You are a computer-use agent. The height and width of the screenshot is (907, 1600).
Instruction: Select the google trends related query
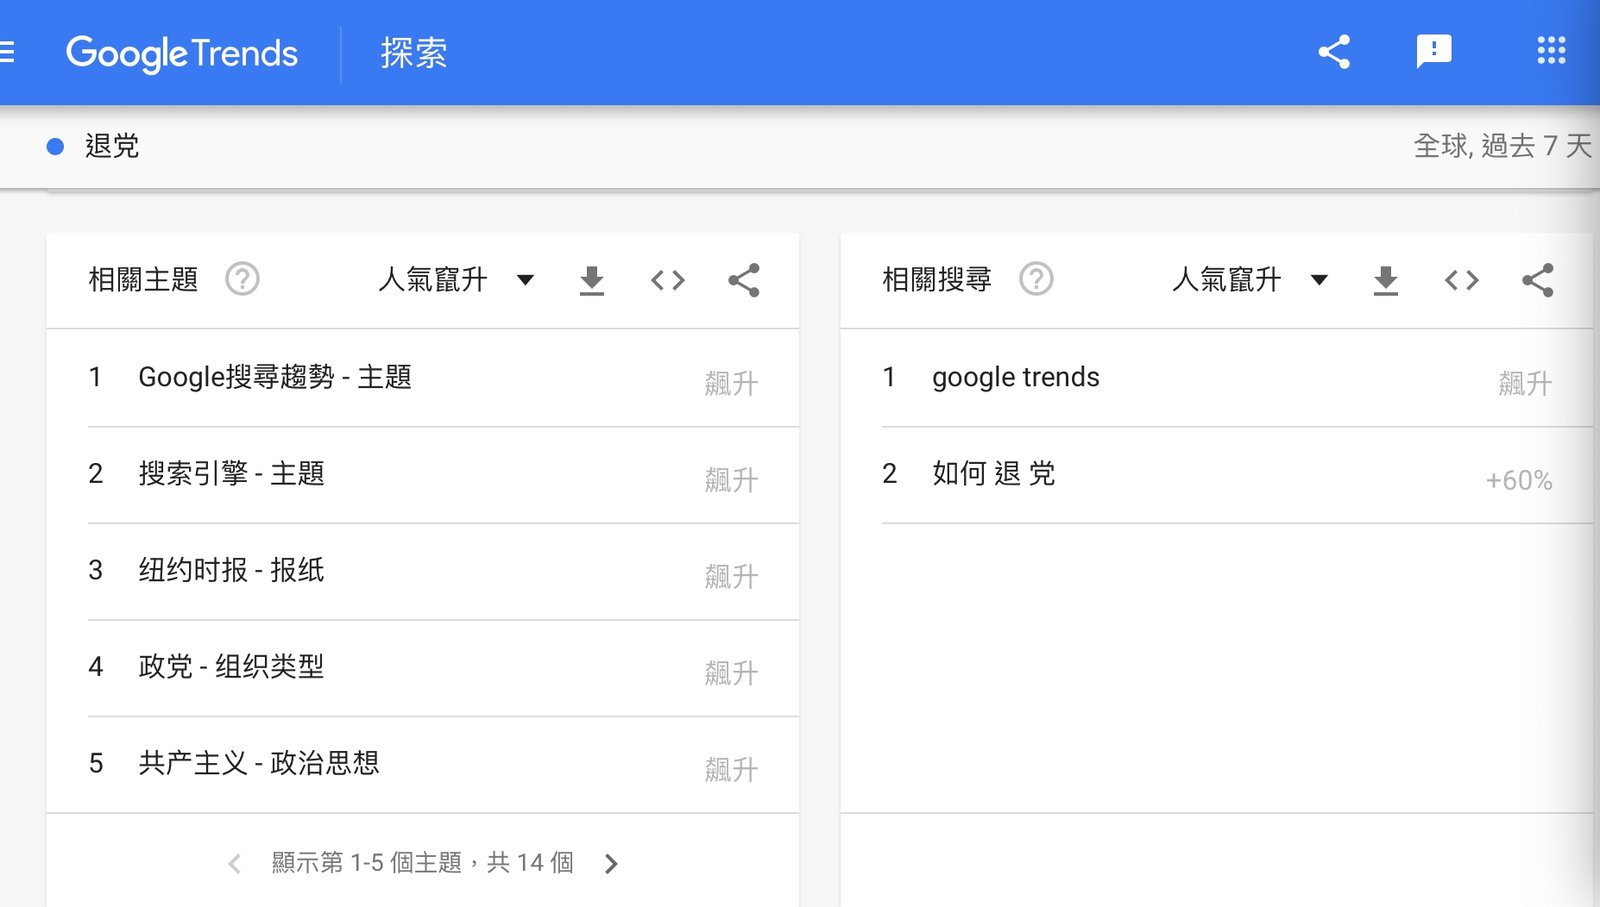pyautogui.click(x=1015, y=377)
